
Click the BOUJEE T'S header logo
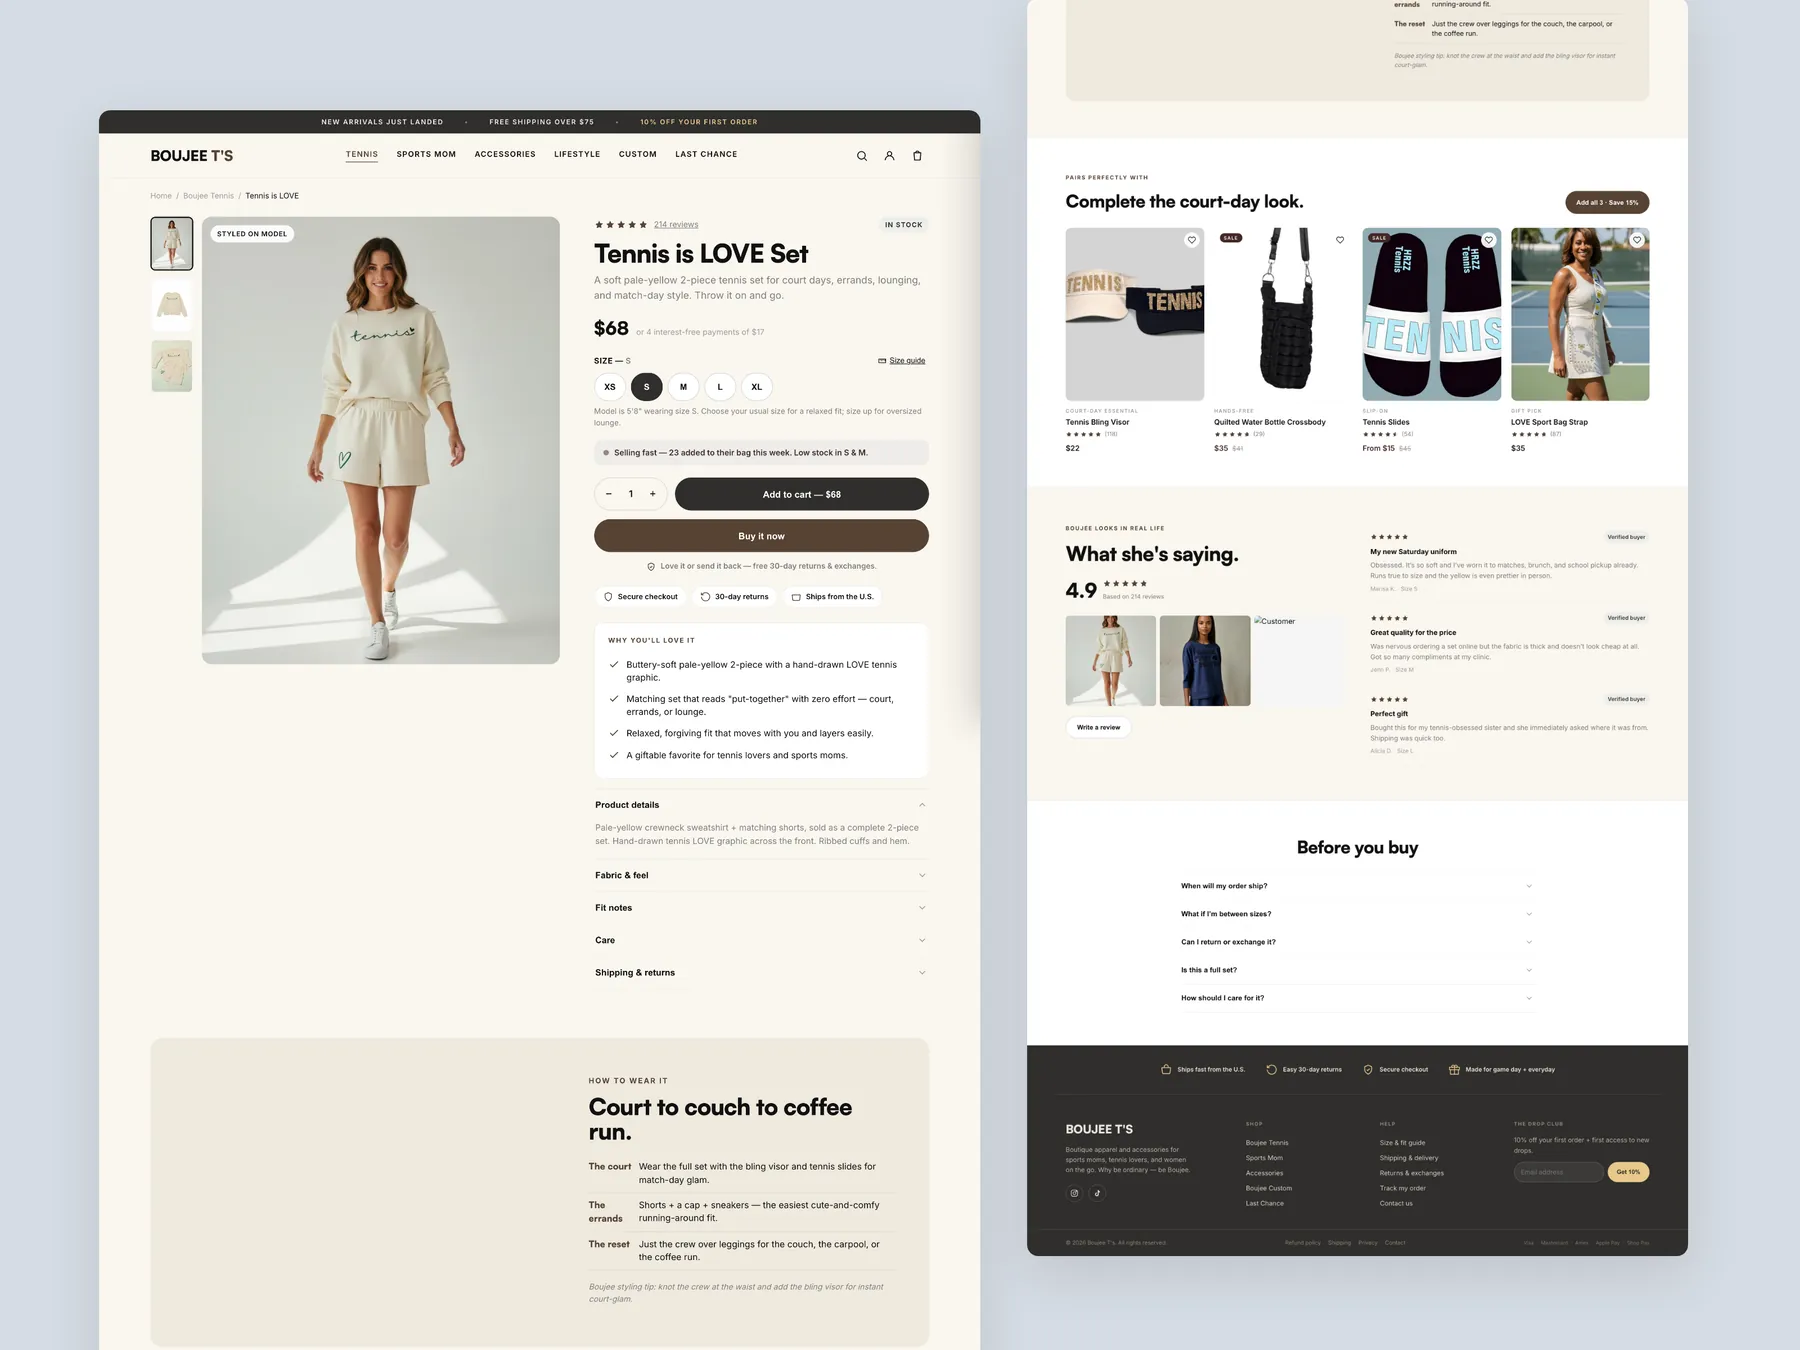[x=192, y=156]
